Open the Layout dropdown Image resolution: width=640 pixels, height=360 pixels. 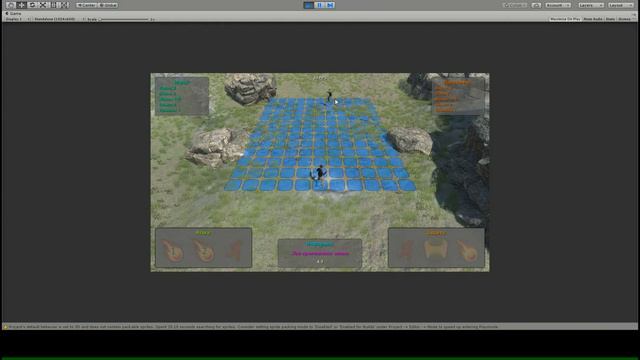tap(620, 5)
